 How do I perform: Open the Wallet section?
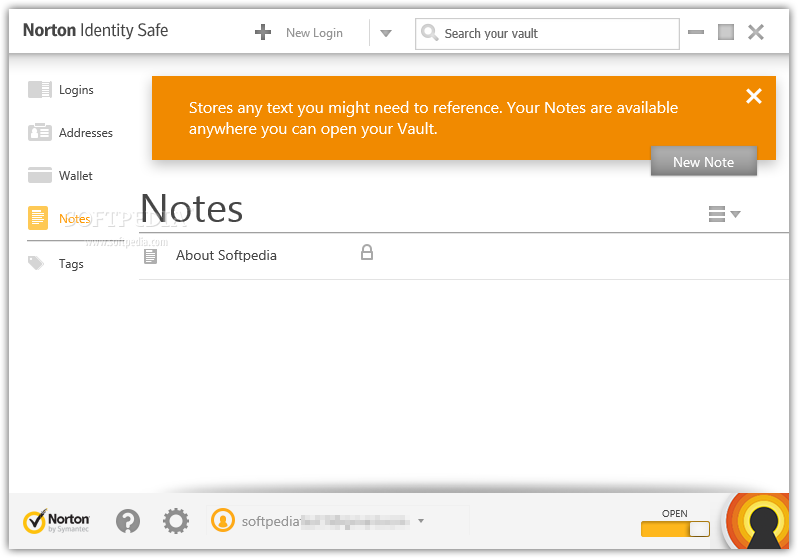tap(75, 176)
